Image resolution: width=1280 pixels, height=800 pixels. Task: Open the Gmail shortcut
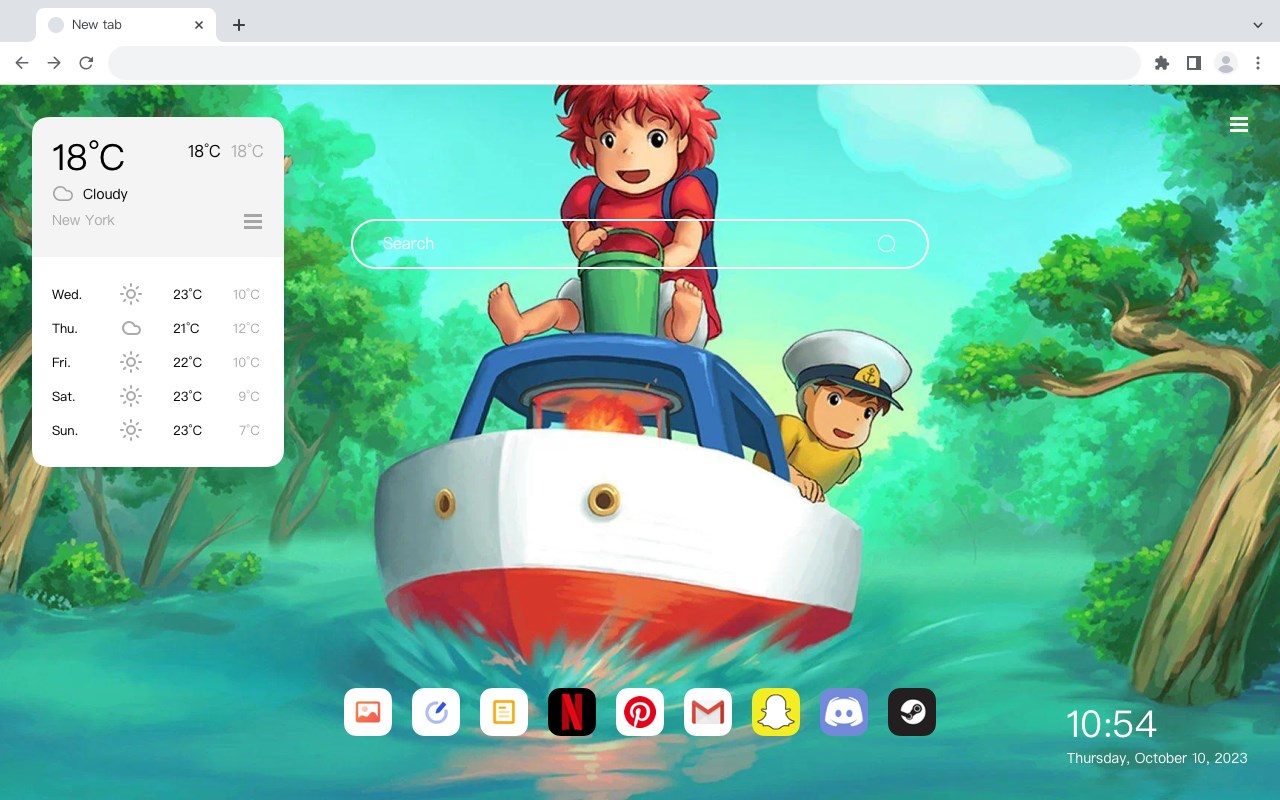pyautogui.click(x=708, y=712)
